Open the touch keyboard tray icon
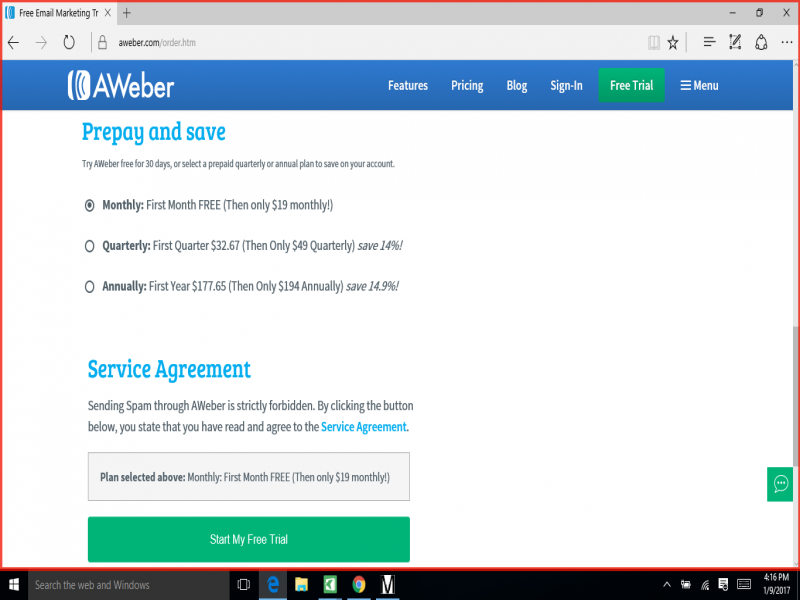This screenshot has height=600, width=800. click(744, 585)
